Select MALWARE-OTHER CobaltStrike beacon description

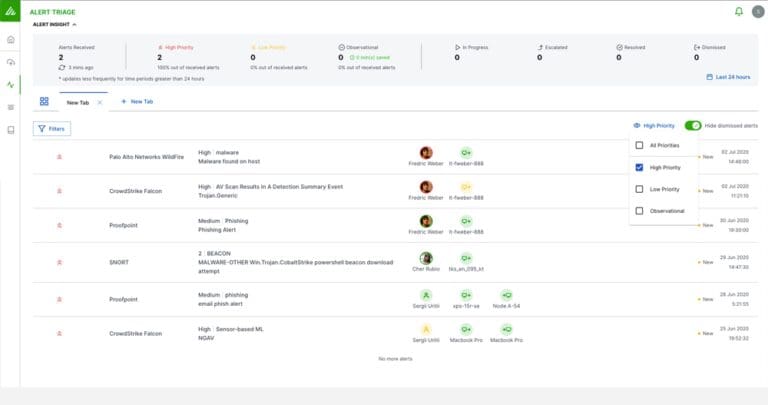click(x=295, y=267)
